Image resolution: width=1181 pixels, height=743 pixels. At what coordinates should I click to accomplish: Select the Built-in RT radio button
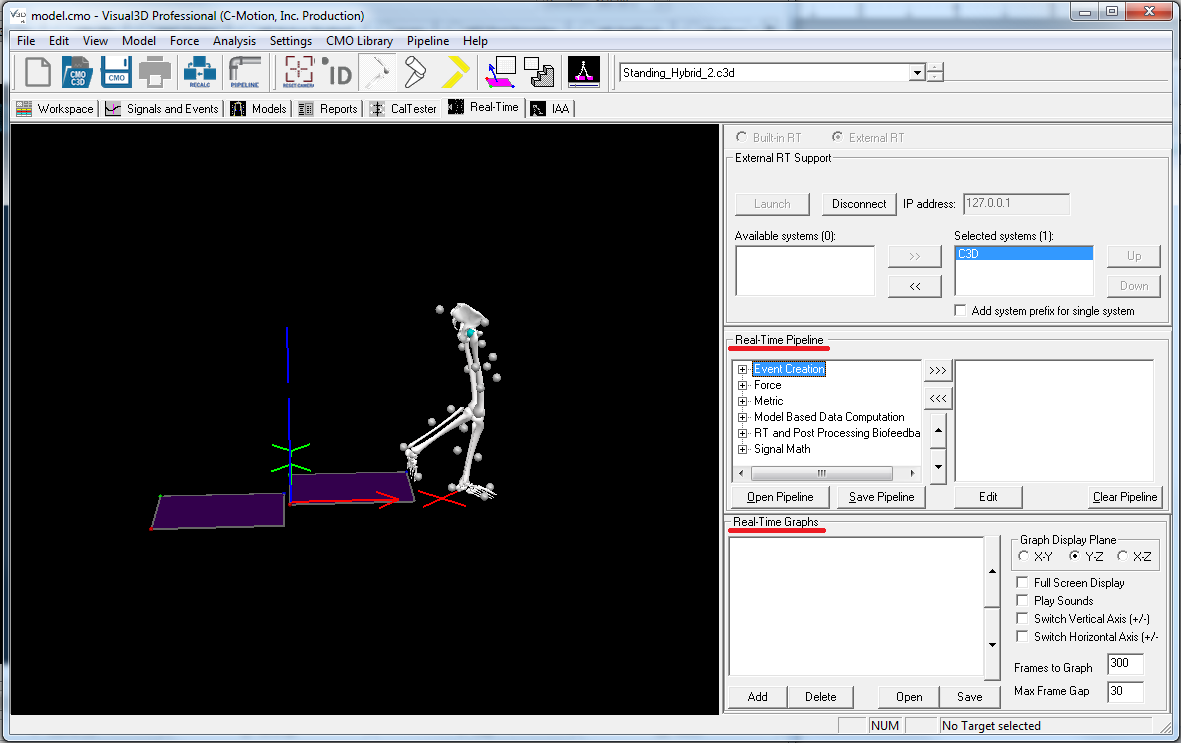click(741, 136)
